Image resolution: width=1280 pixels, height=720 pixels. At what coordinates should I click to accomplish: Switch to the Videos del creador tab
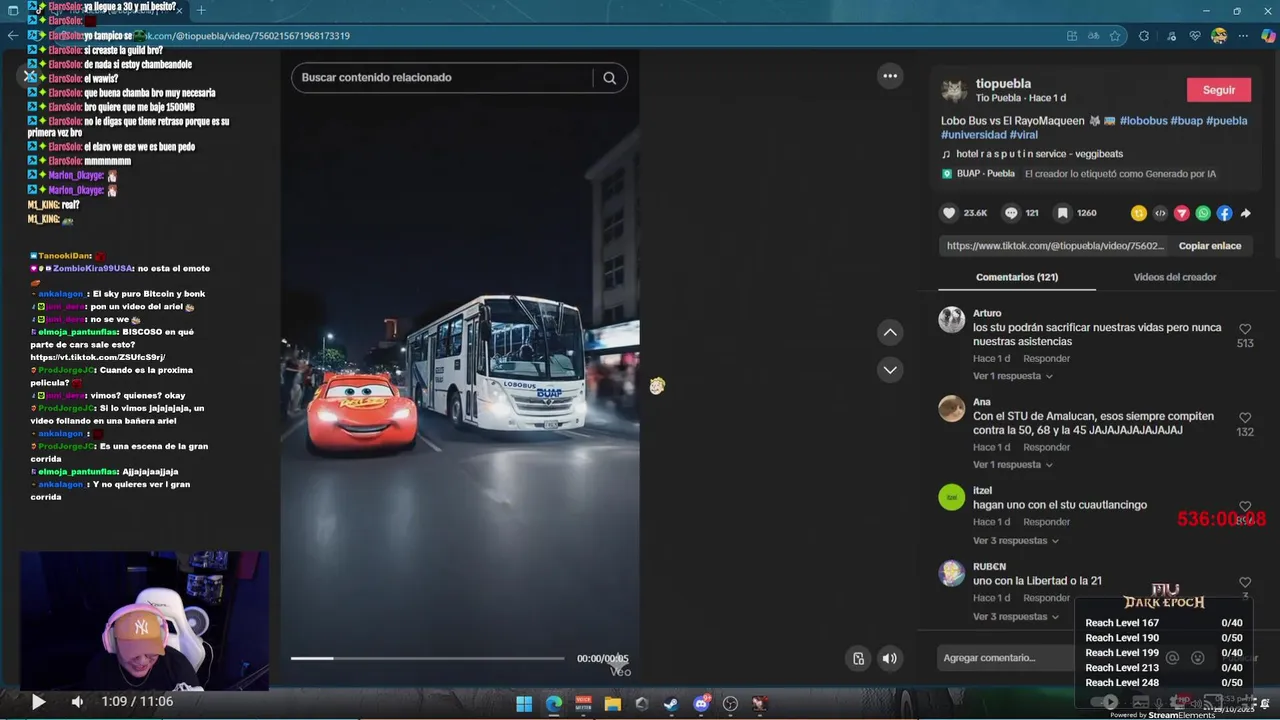pyautogui.click(x=1175, y=277)
